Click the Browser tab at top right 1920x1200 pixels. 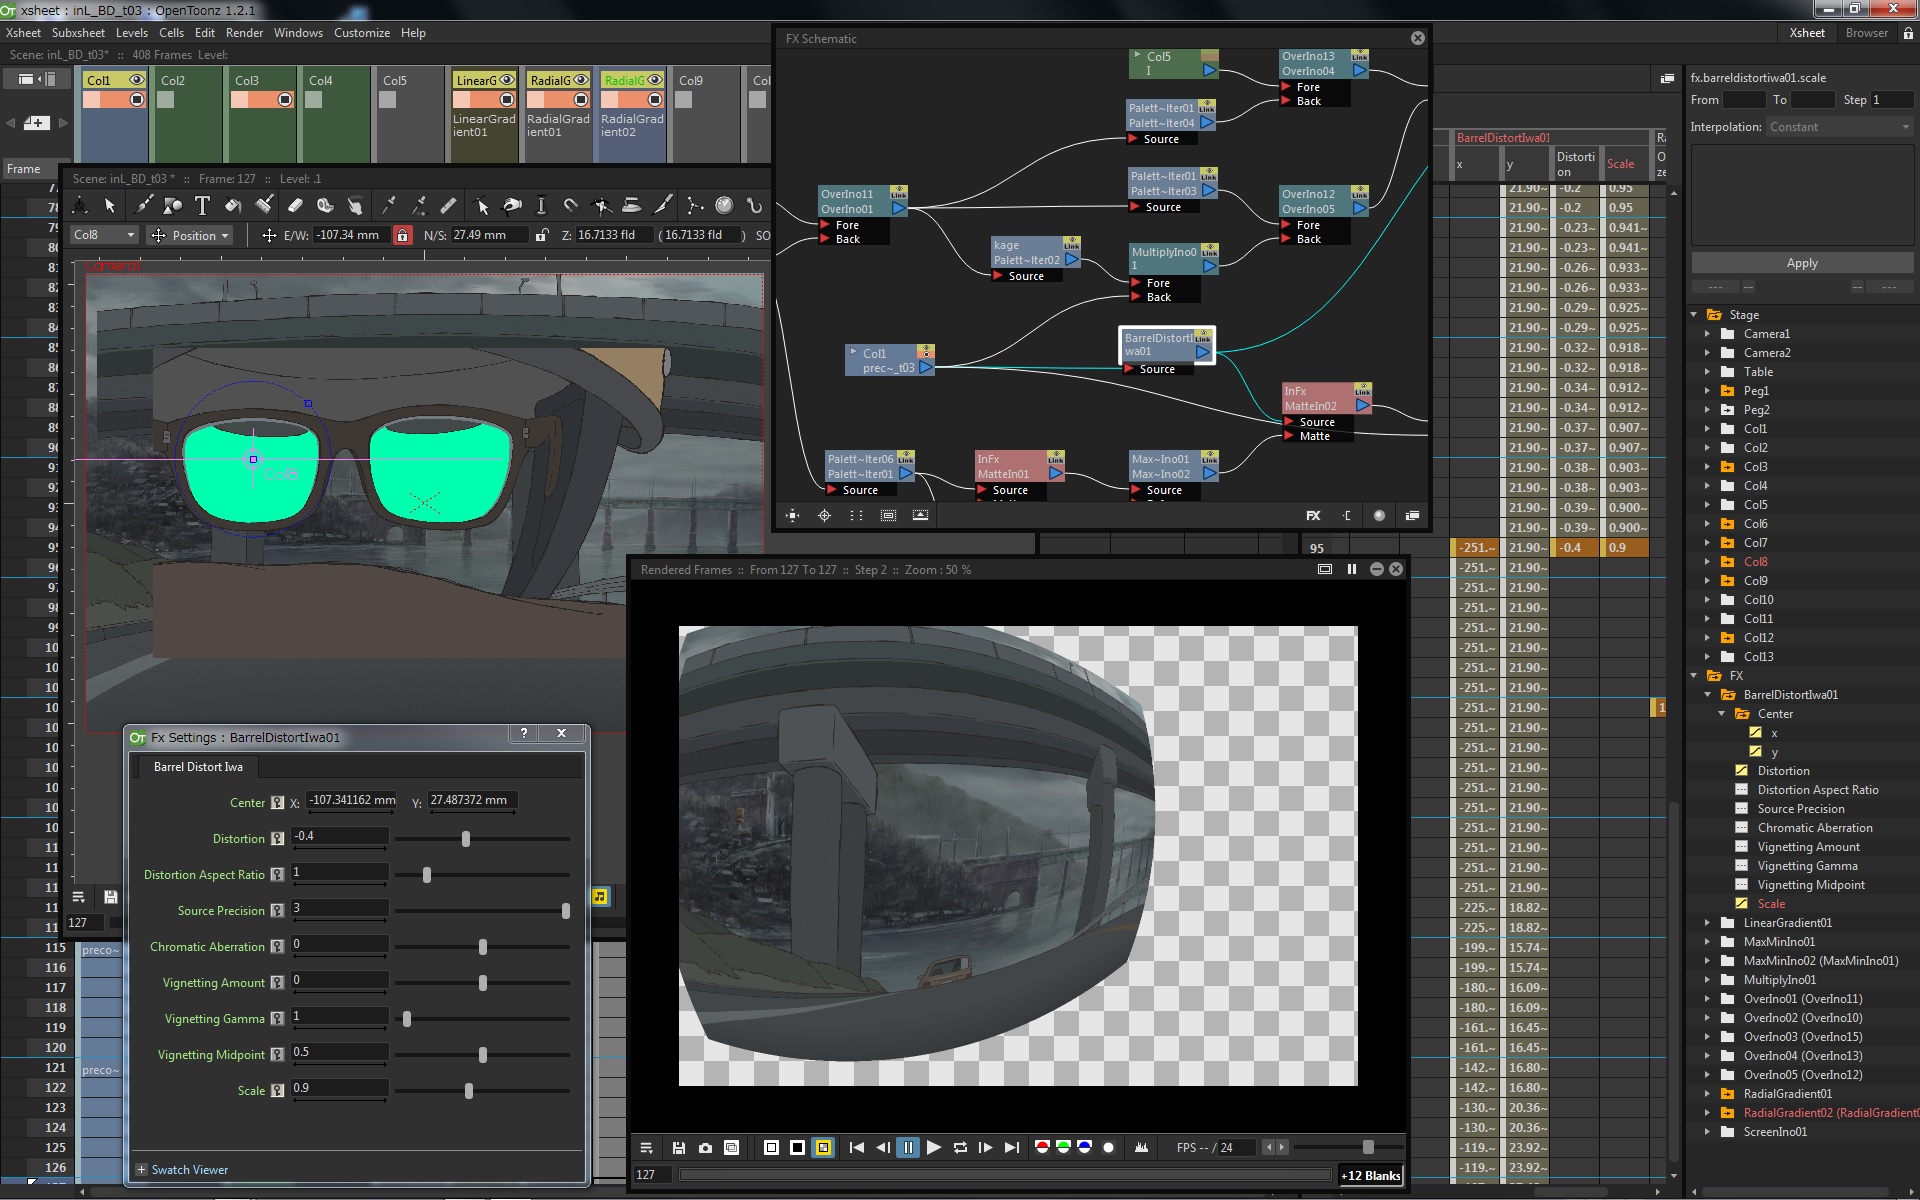tap(1866, 32)
